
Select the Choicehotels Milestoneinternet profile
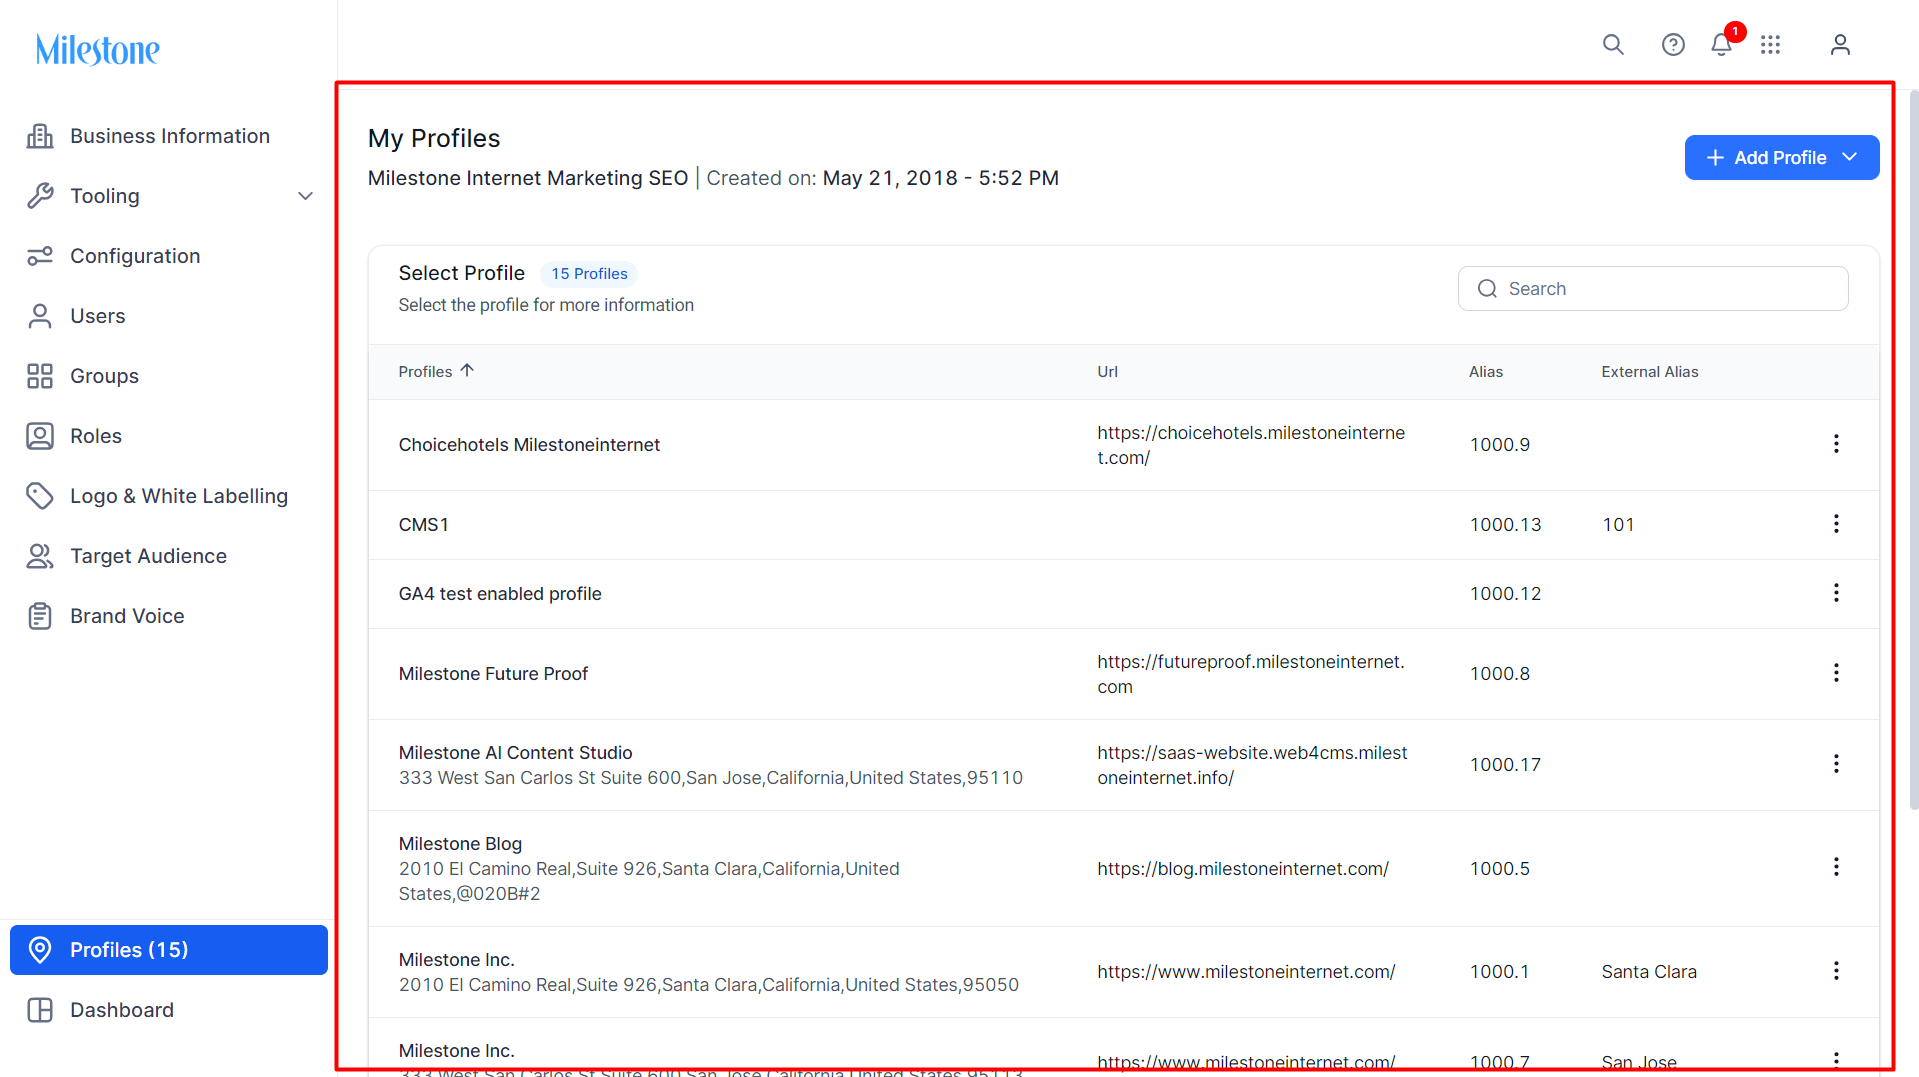[529, 445]
